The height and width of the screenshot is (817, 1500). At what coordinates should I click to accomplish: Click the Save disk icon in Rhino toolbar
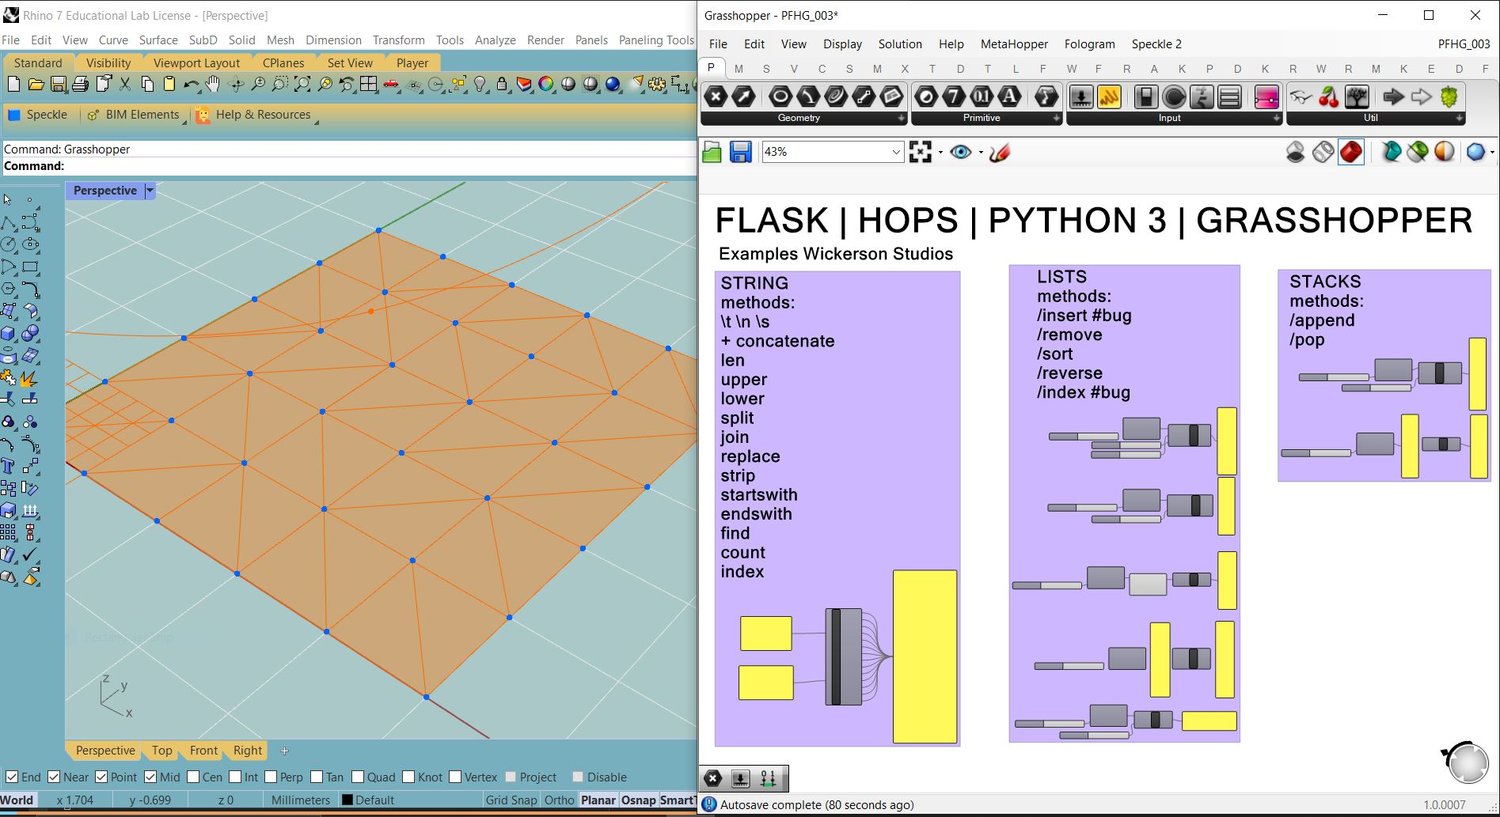coord(58,85)
